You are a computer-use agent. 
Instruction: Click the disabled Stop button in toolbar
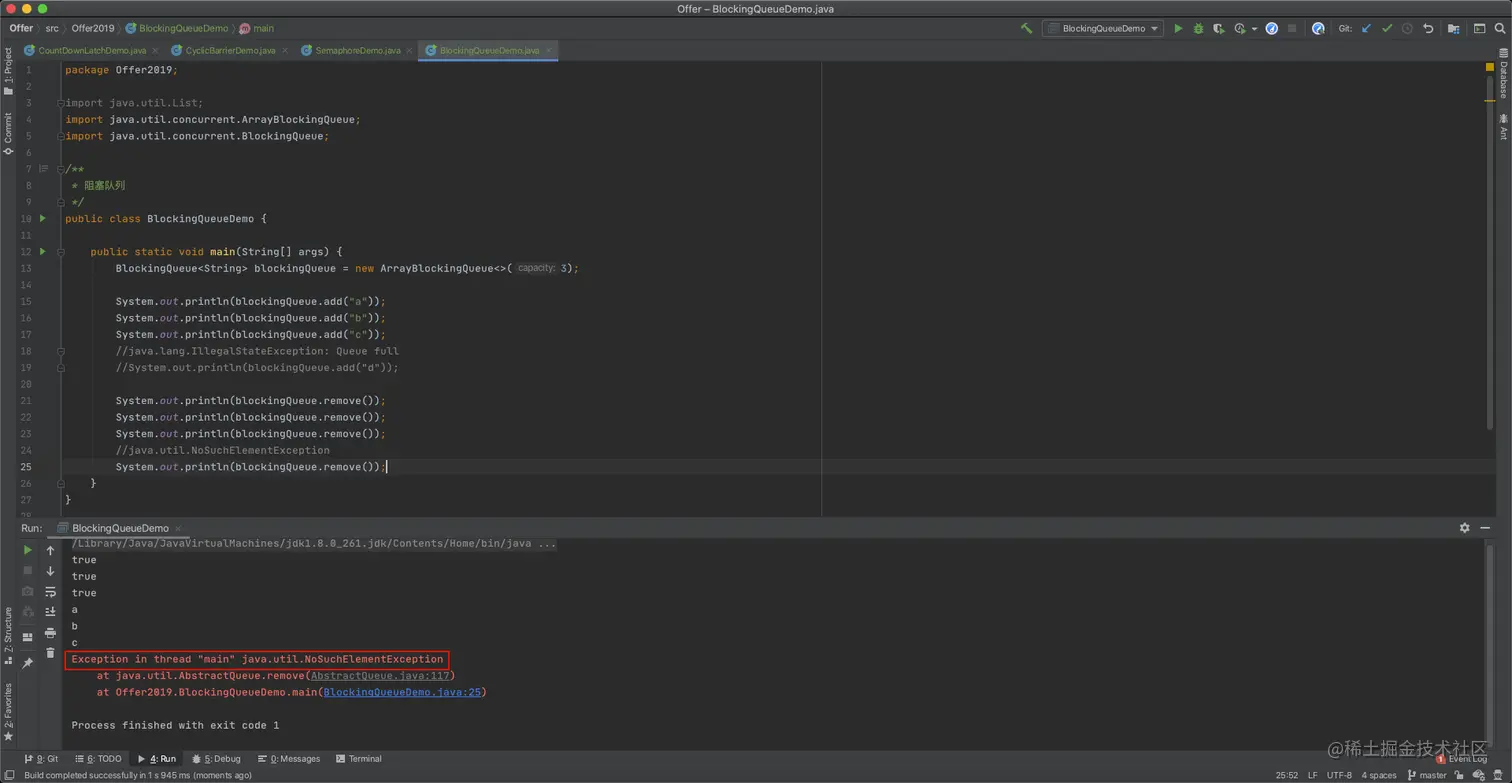1292,29
